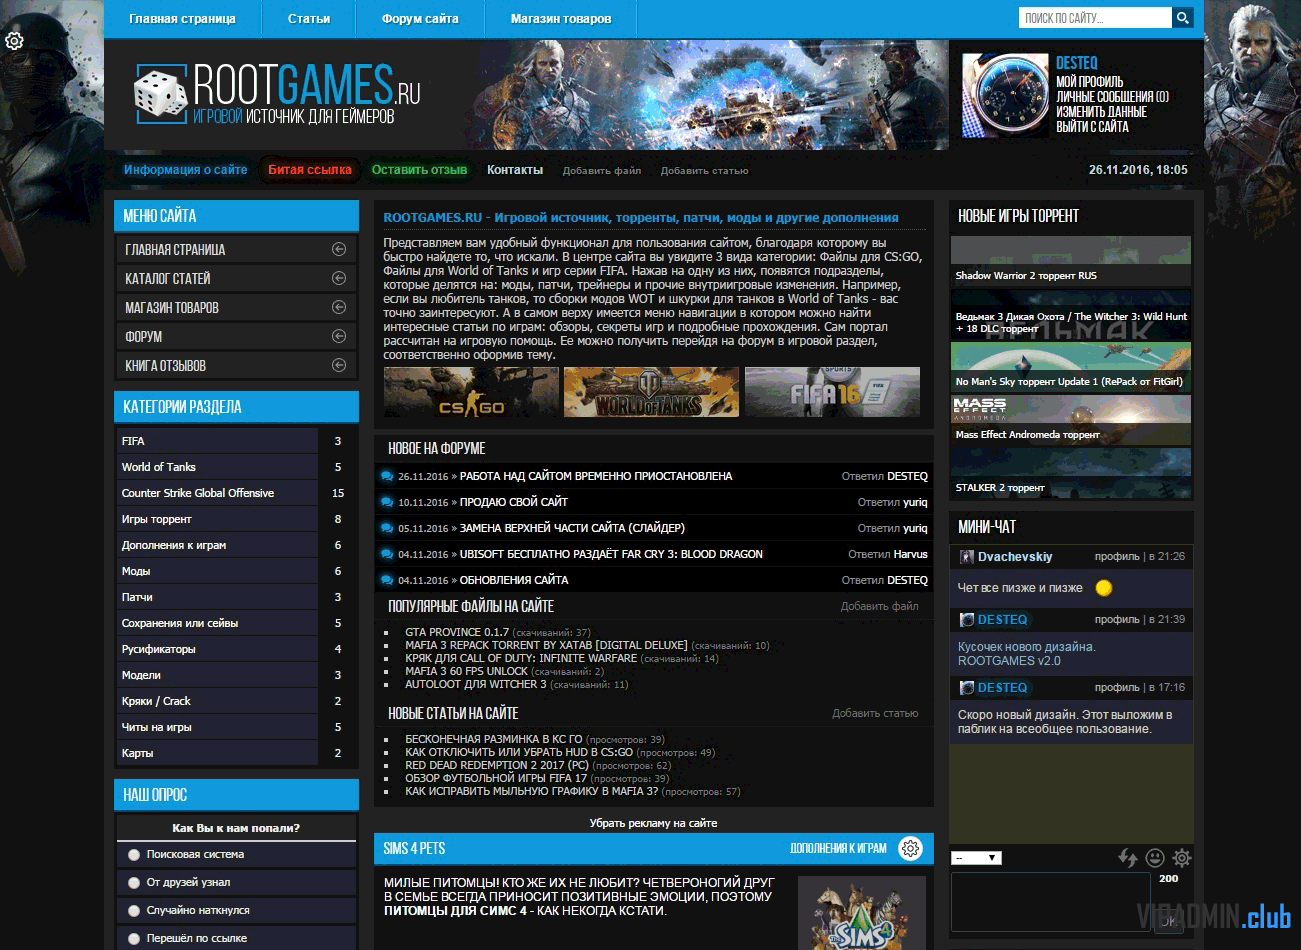Click arrow icon beside Главная страница menu

coord(339,249)
